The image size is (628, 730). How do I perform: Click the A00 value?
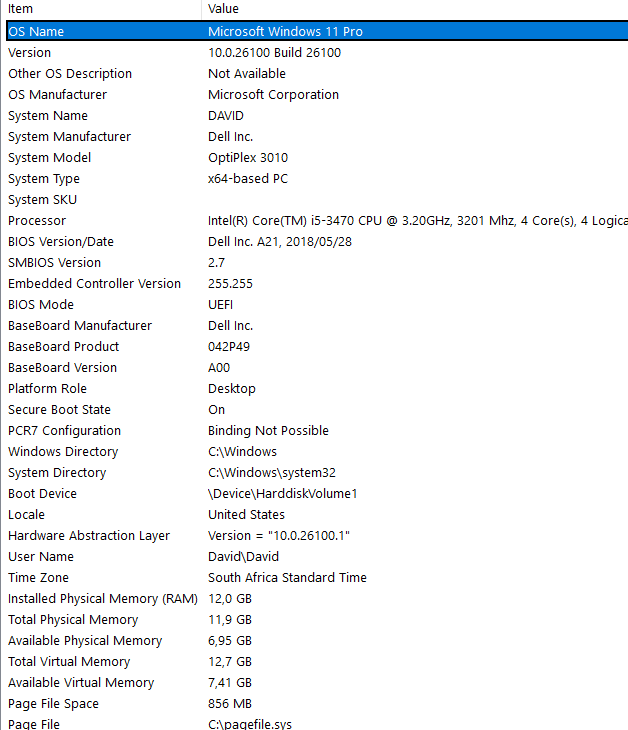pyautogui.click(x=219, y=367)
